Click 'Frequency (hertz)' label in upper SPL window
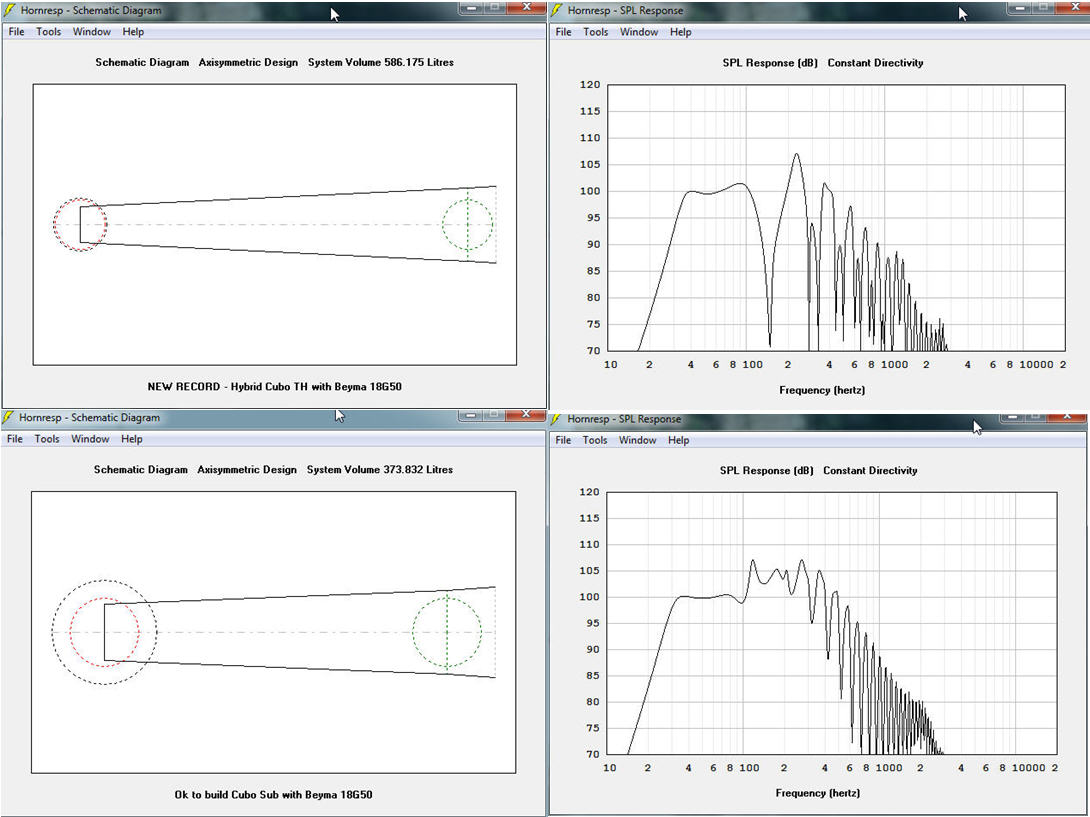Image resolution: width=1090 pixels, height=817 pixels. 822,390
